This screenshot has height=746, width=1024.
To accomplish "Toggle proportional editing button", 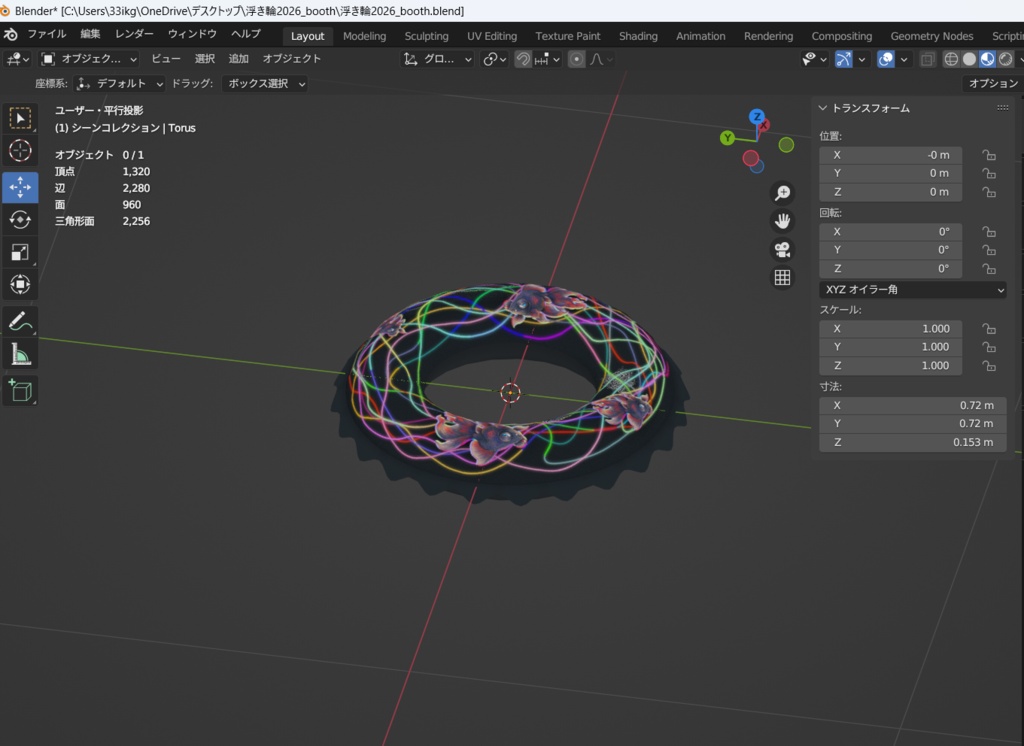I will (x=577, y=59).
